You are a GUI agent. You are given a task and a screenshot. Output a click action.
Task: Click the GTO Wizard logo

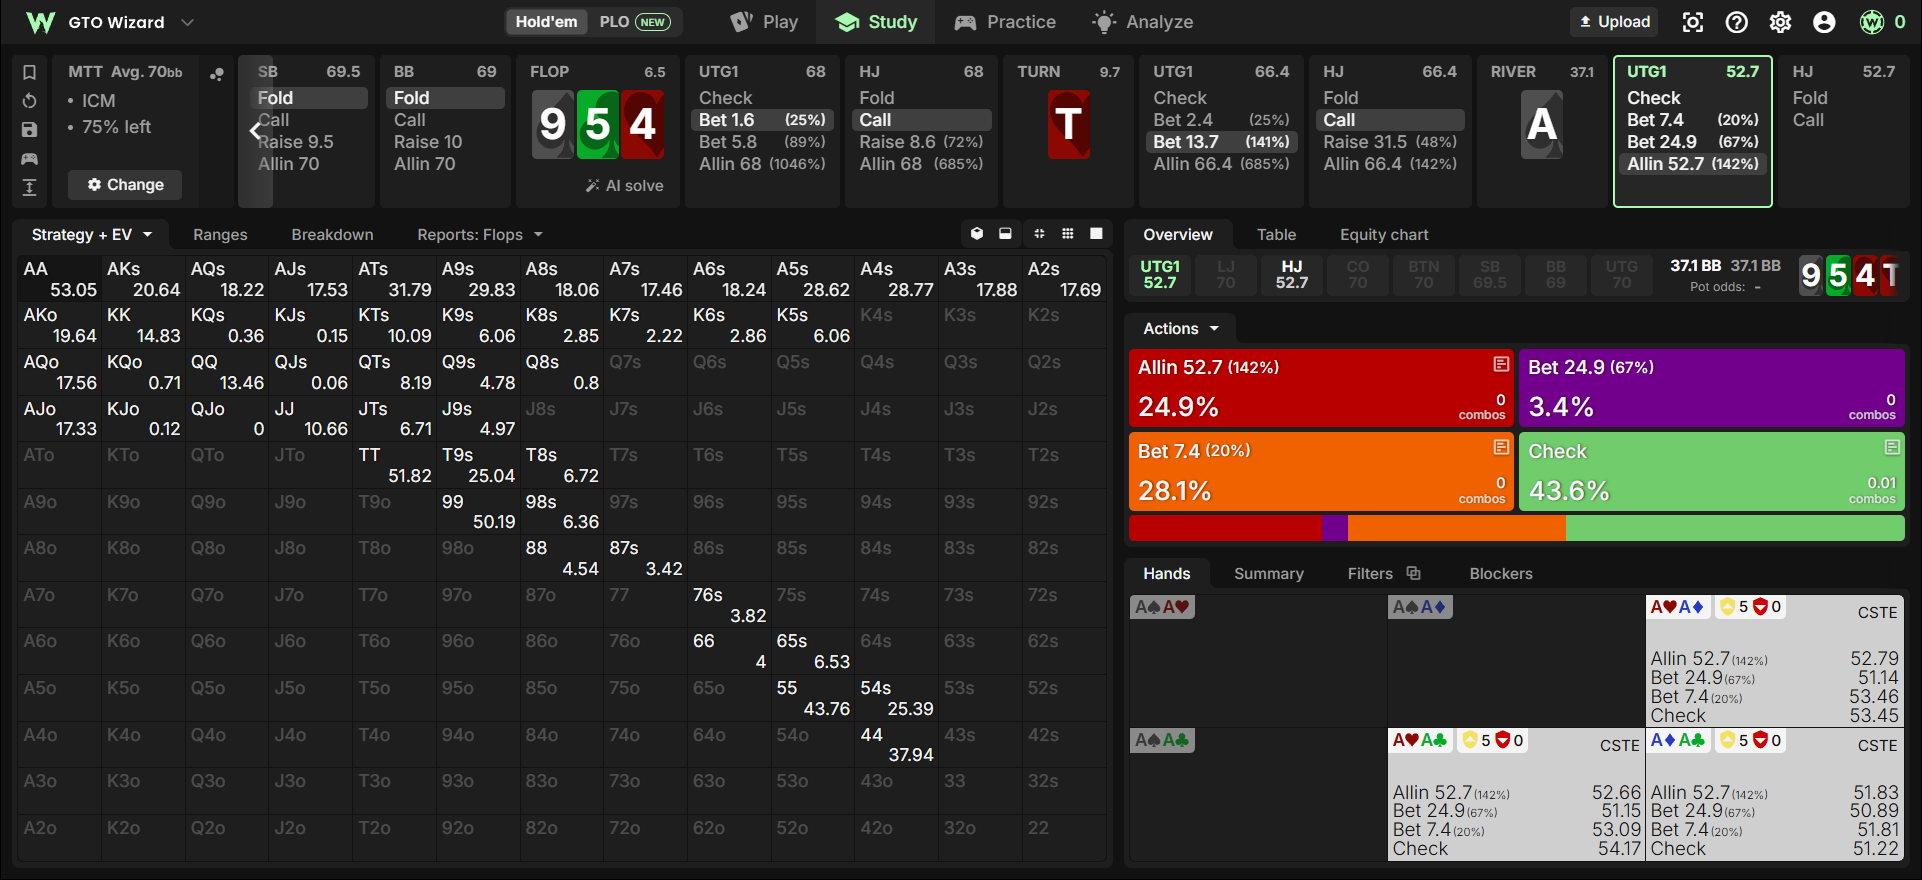coord(40,22)
